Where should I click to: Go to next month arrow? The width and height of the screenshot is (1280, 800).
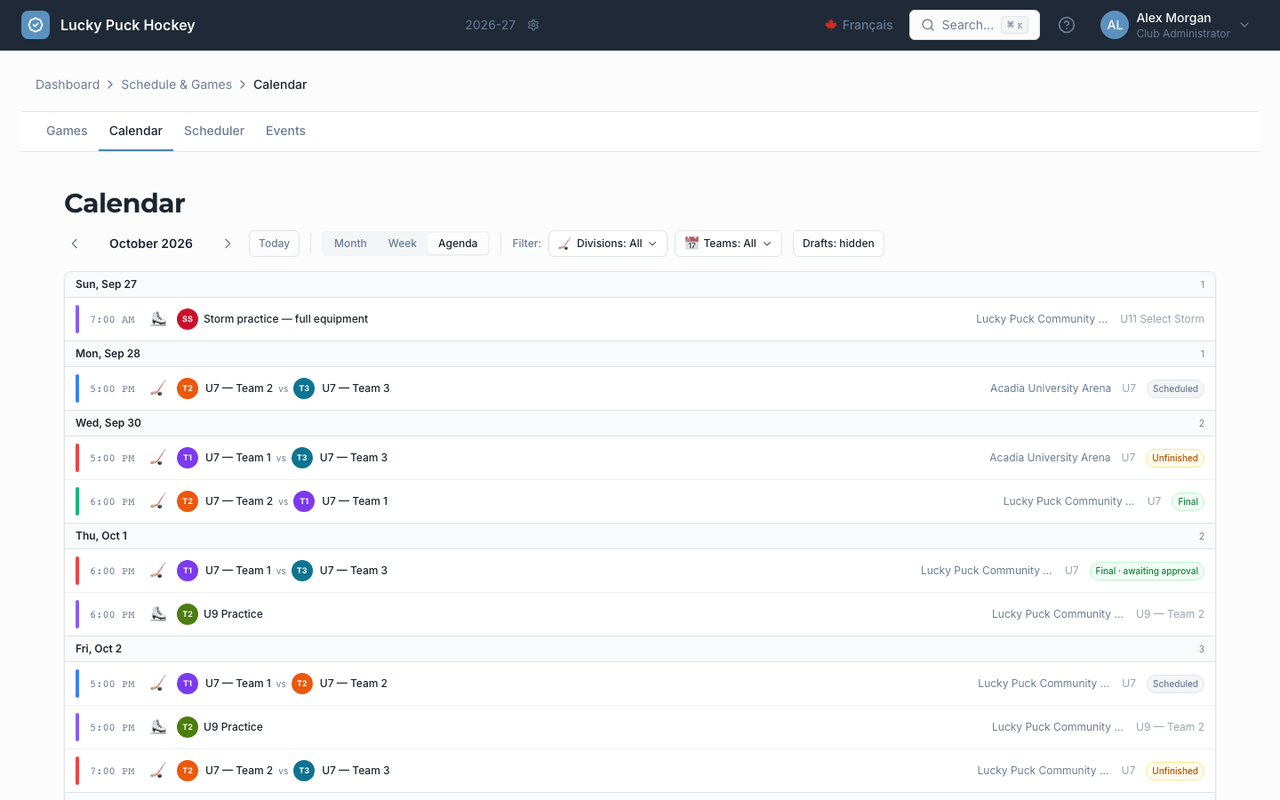coord(227,243)
